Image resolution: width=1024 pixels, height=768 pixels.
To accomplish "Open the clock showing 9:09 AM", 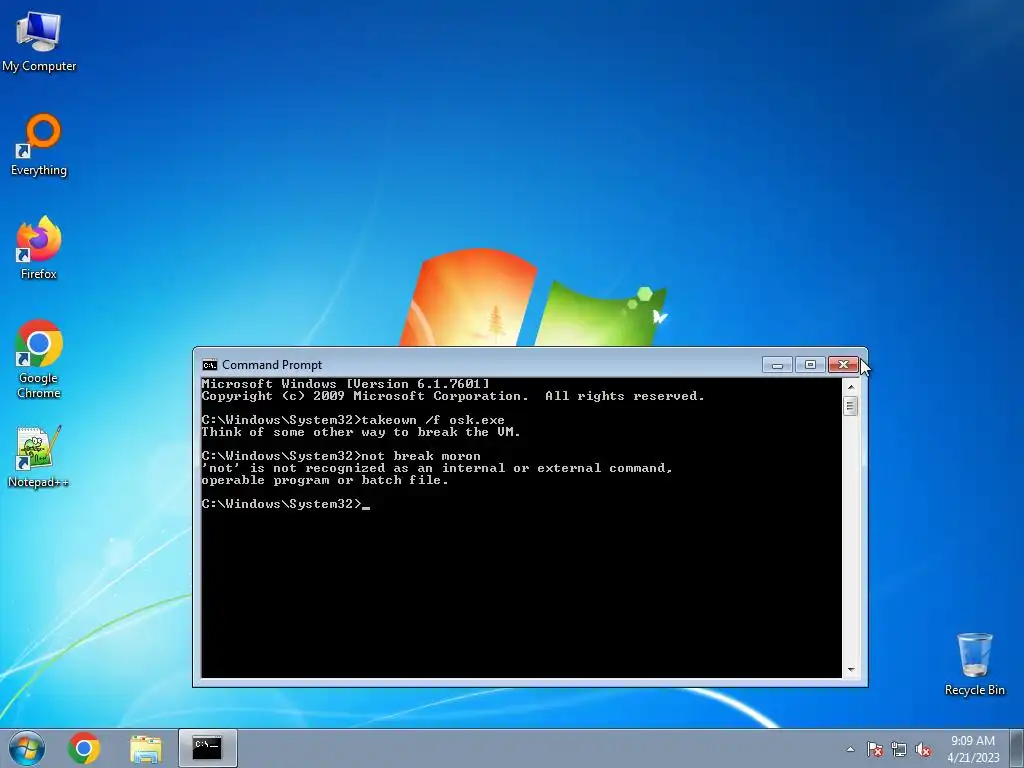I will coord(973,749).
